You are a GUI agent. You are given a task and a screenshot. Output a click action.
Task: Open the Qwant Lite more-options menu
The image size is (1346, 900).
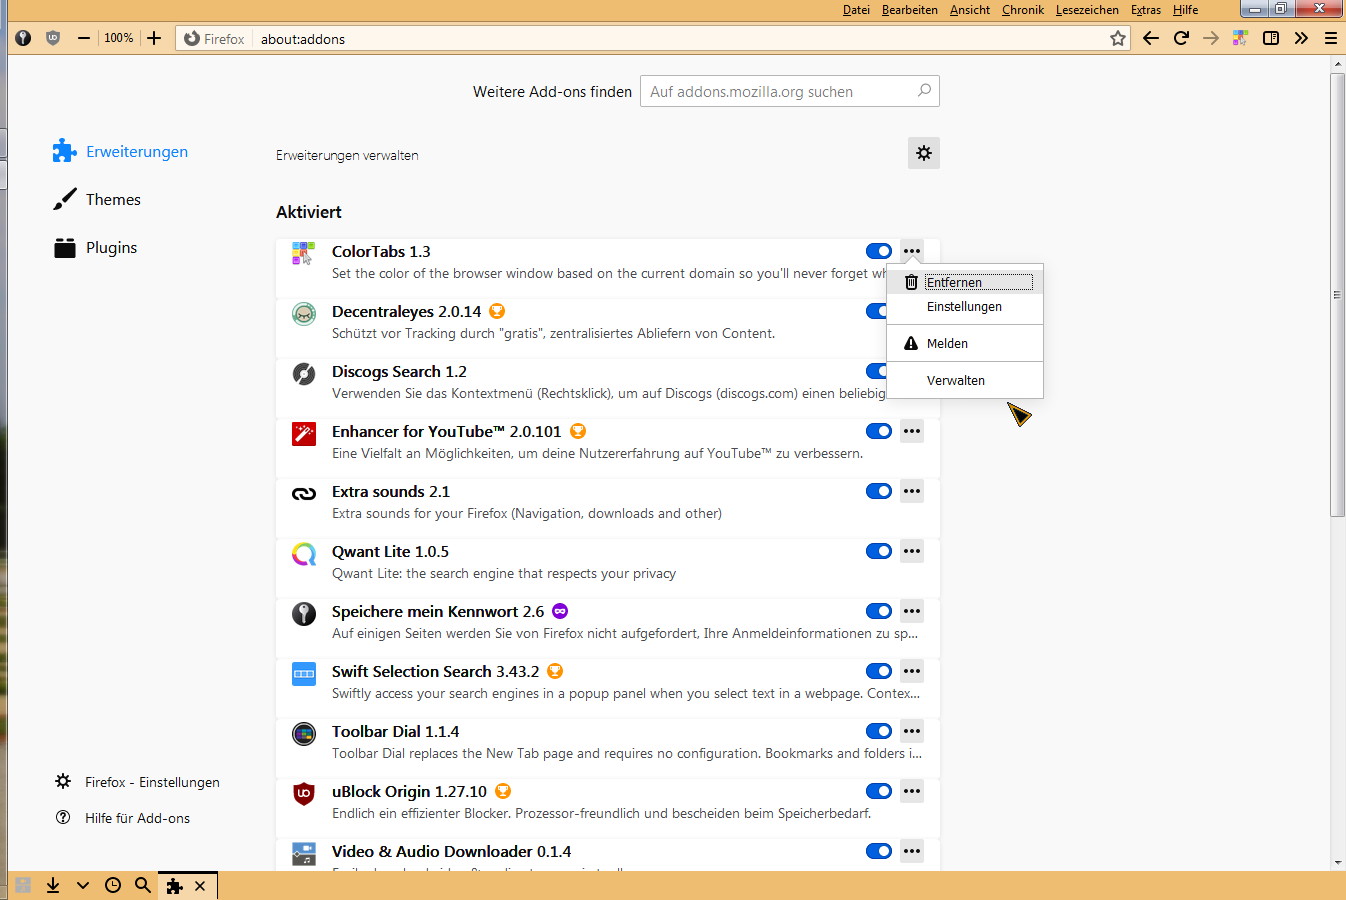pyautogui.click(x=912, y=551)
